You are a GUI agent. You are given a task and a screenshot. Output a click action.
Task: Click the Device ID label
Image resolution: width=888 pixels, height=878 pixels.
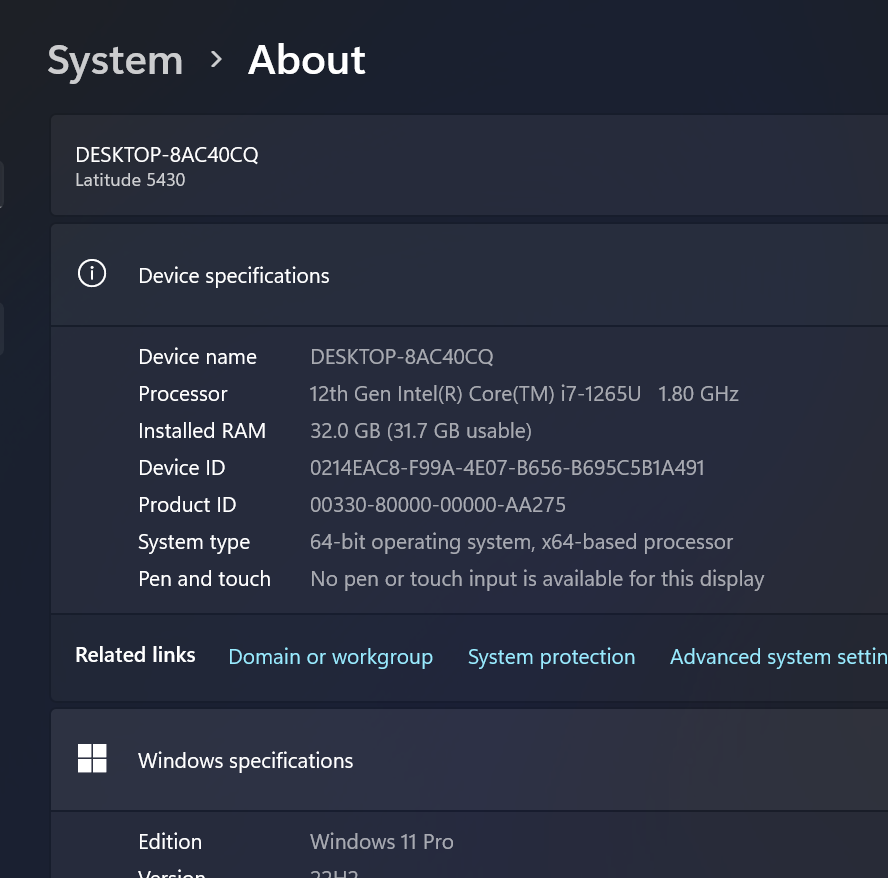[x=182, y=468]
